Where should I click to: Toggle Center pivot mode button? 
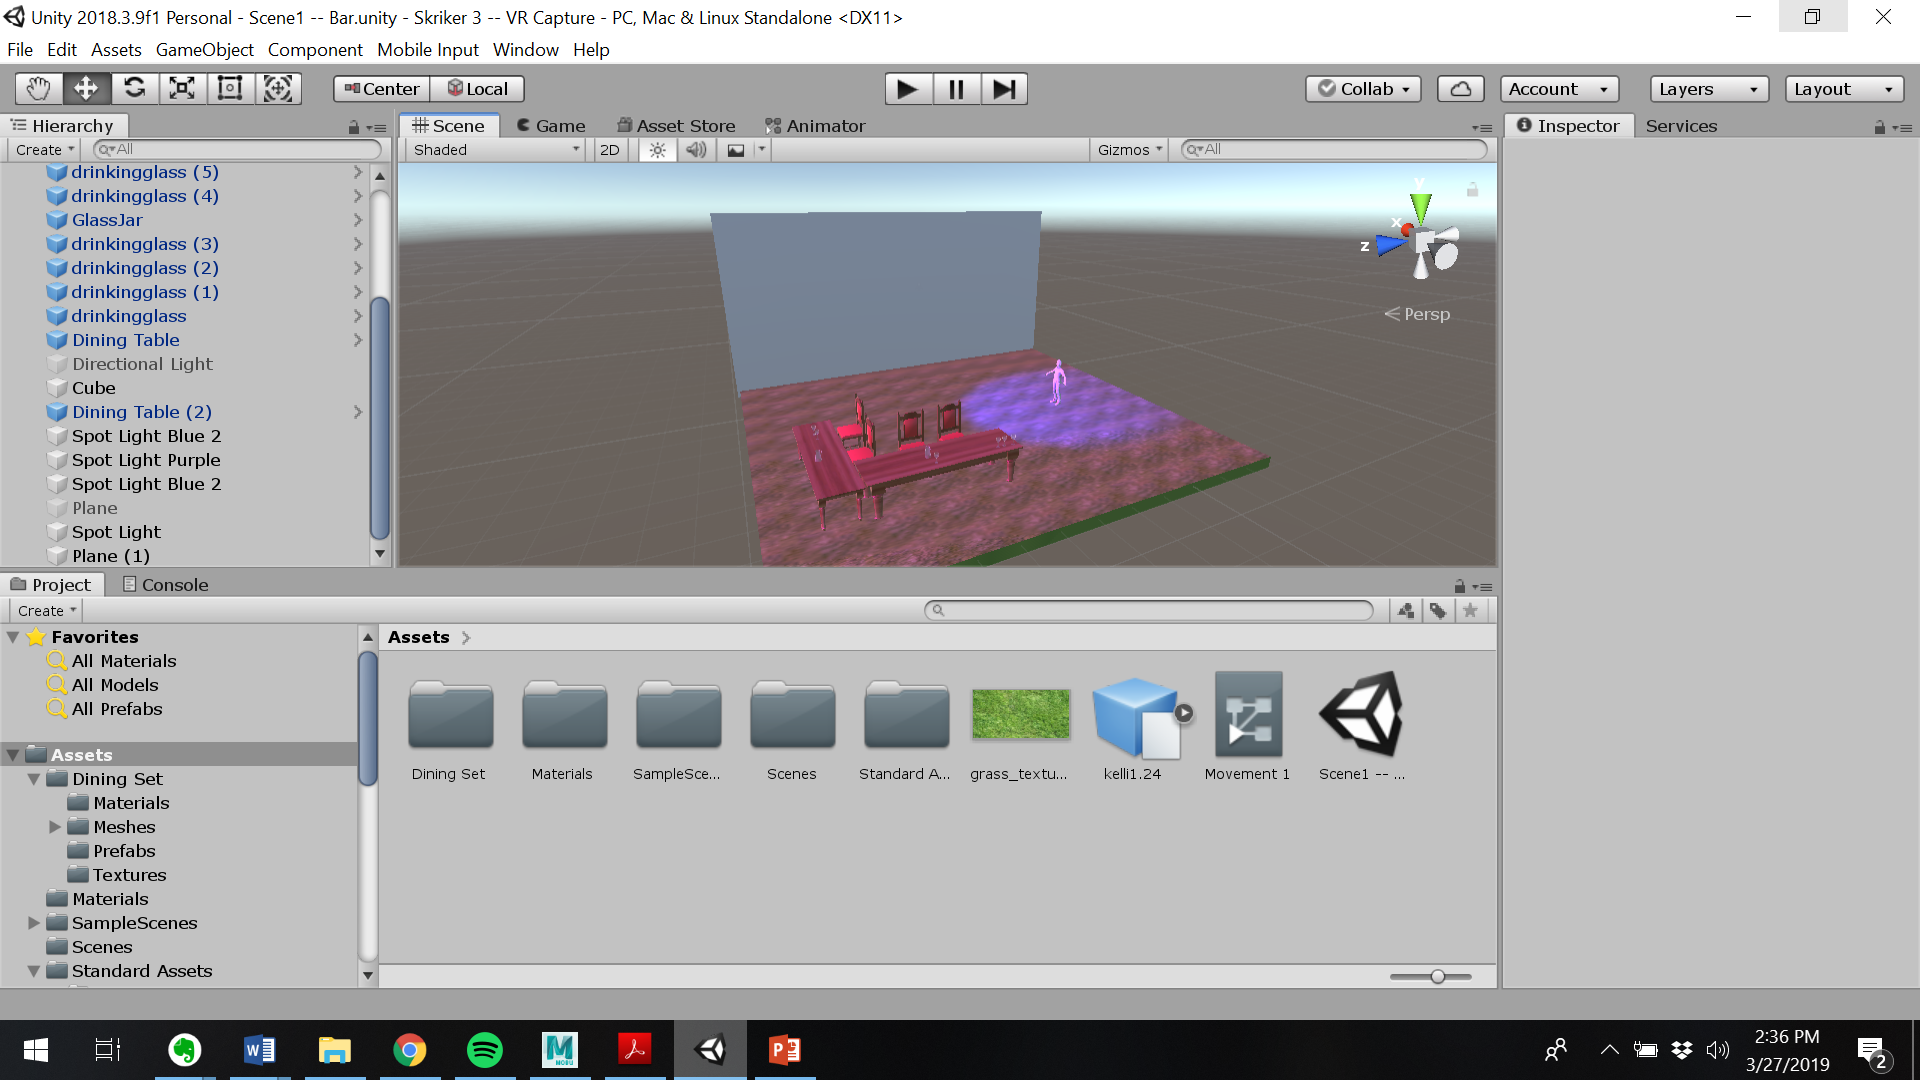pos(382,89)
